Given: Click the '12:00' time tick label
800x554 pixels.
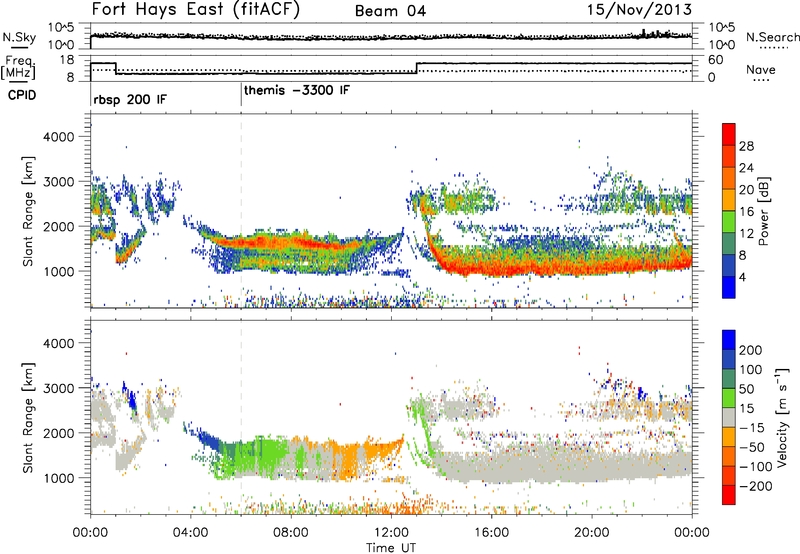Looking at the screenshot, I should 391,533.
